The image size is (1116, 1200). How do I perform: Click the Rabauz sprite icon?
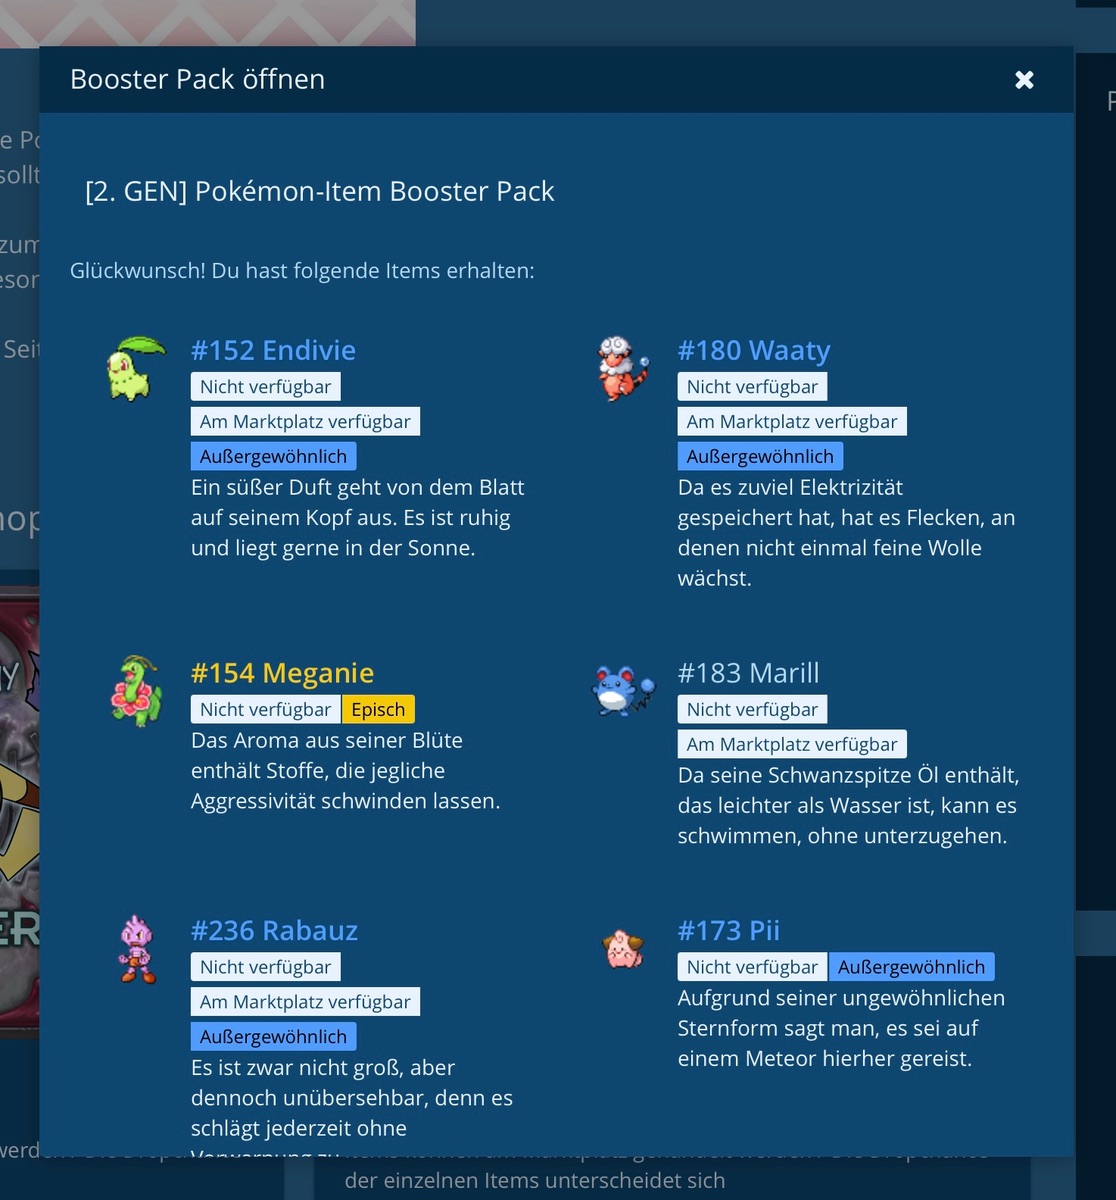pos(136,949)
